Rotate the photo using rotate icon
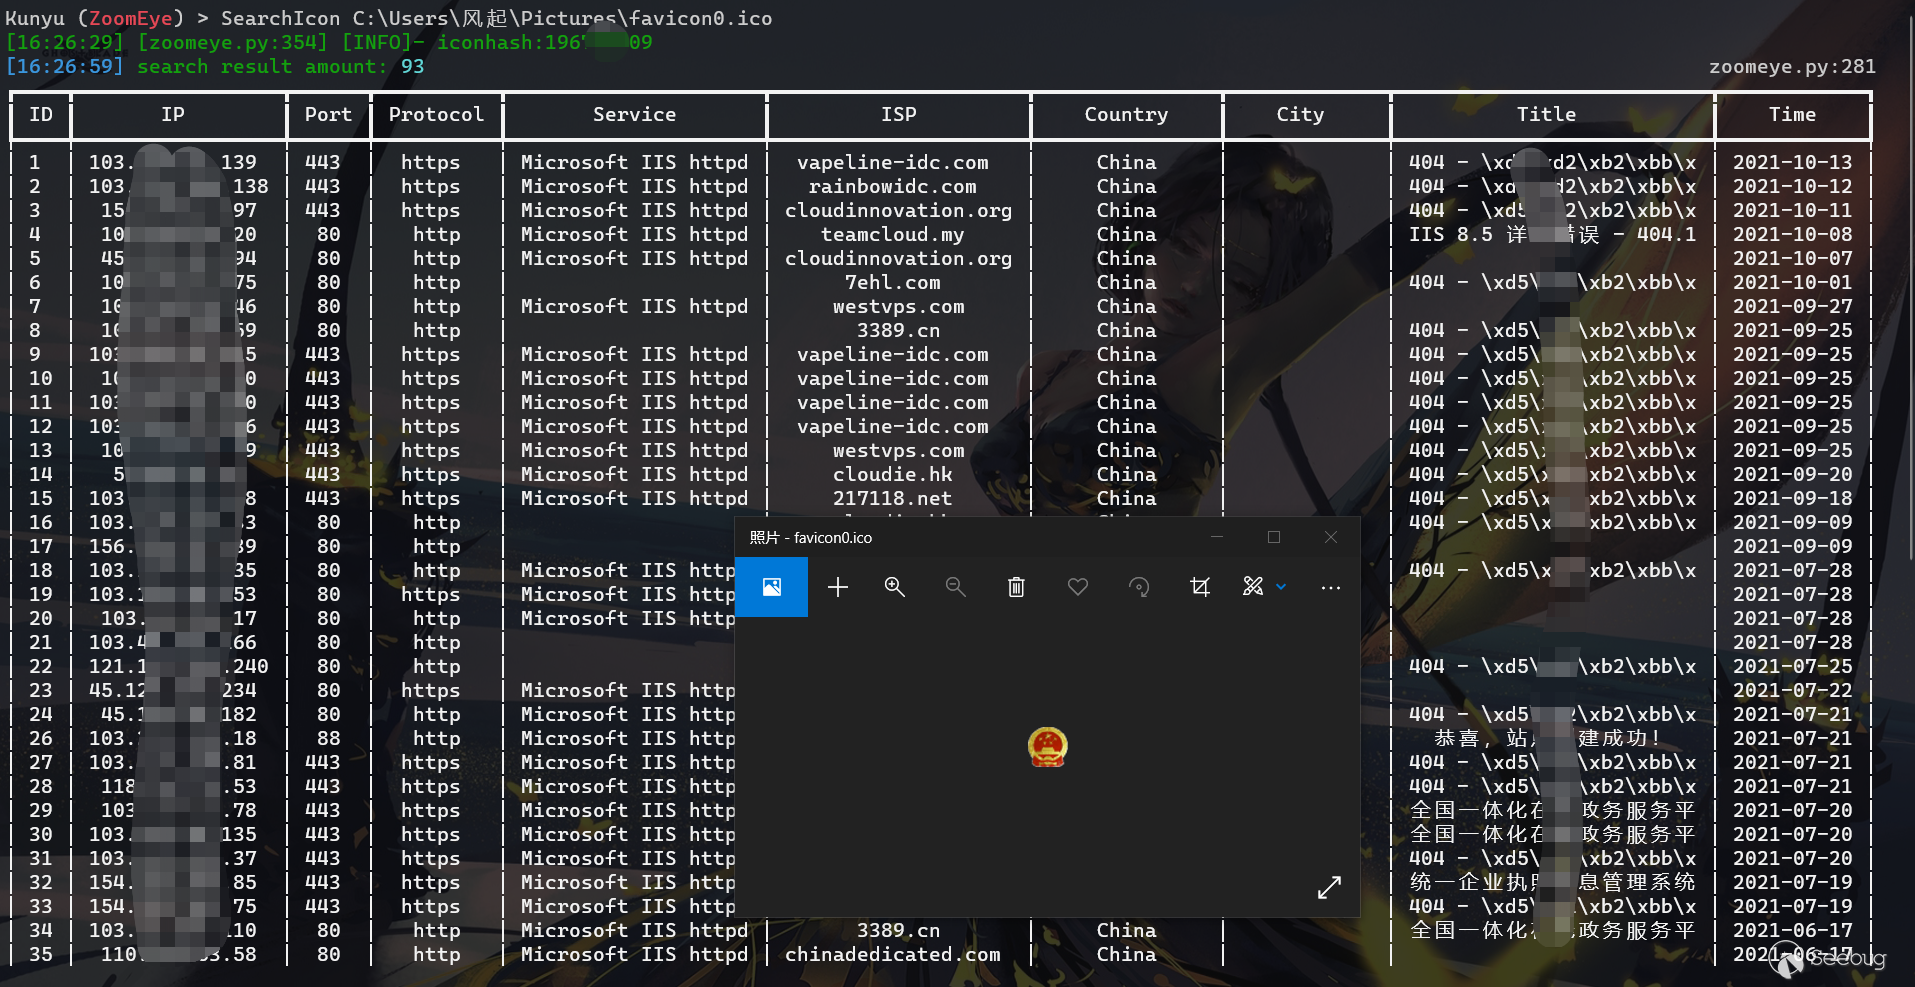The height and width of the screenshot is (987, 1915). pos(1139,587)
